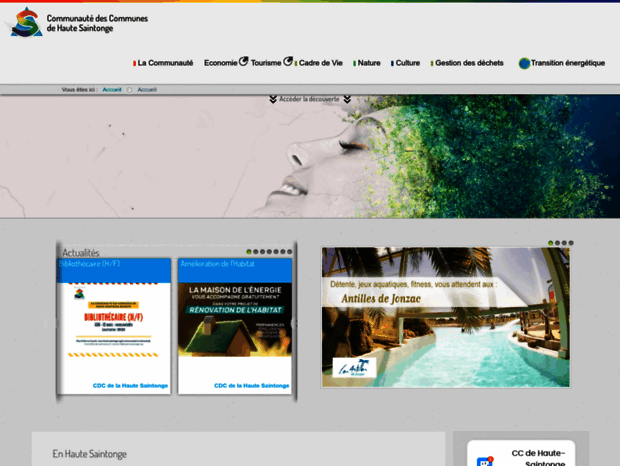The width and height of the screenshot is (620, 466).
Task: Open the Cadre de Vie menu
Action: pyautogui.click(x=320, y=63)
